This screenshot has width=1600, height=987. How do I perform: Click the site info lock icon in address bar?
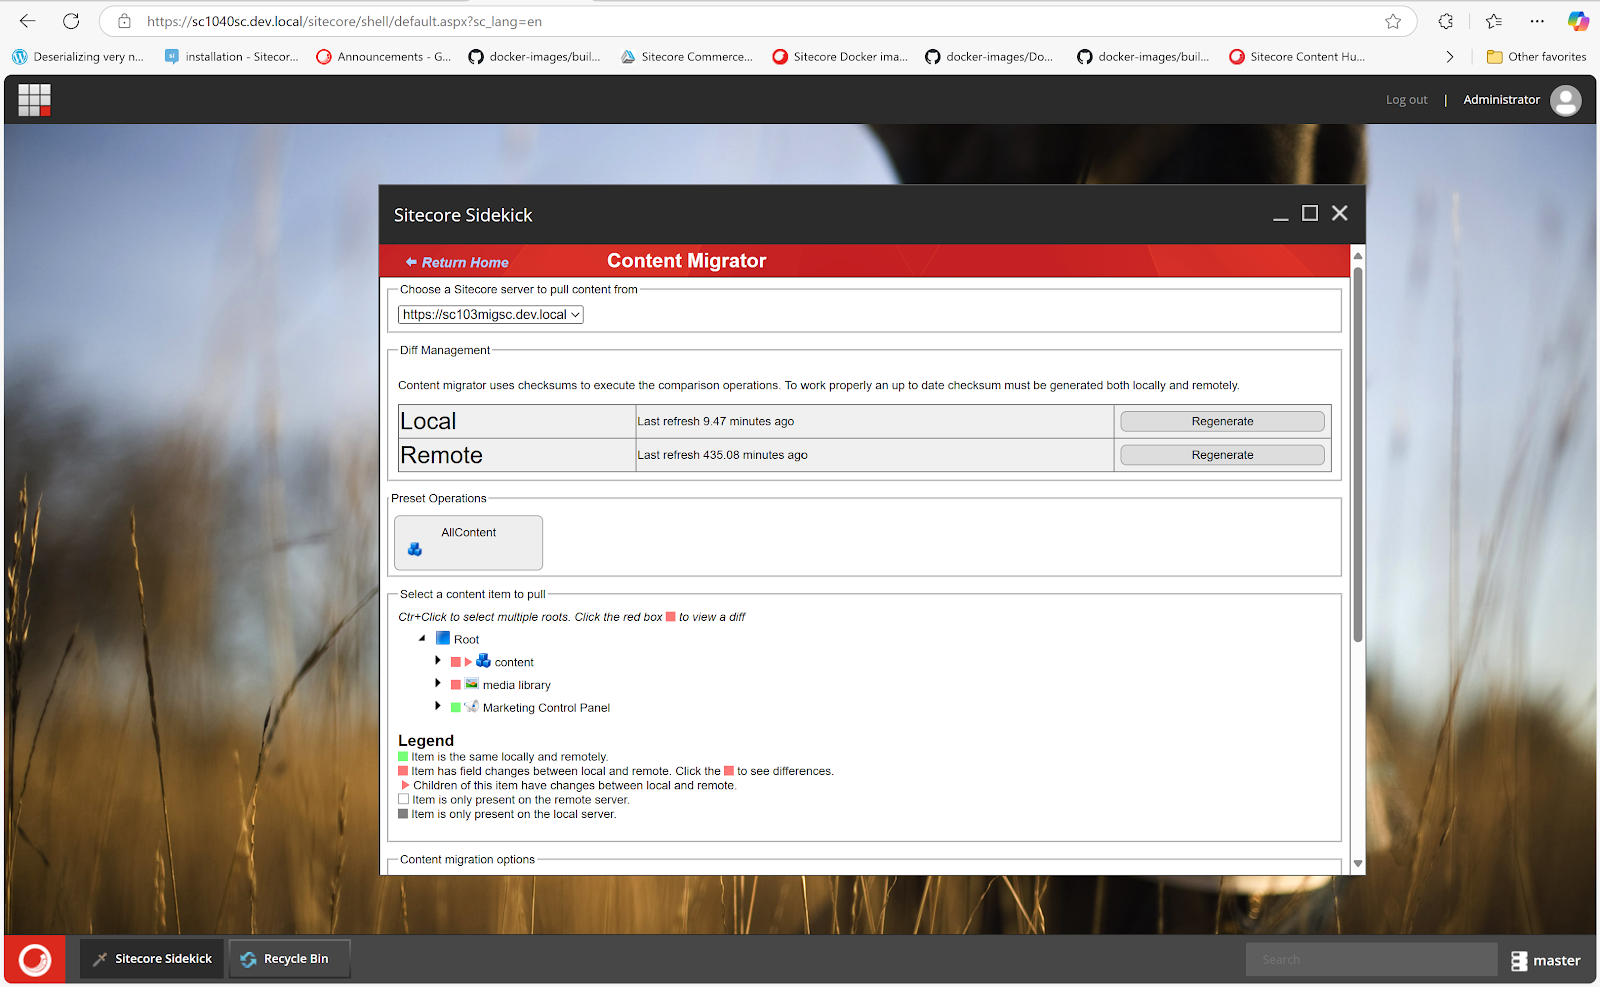click(x=124, y=21)
